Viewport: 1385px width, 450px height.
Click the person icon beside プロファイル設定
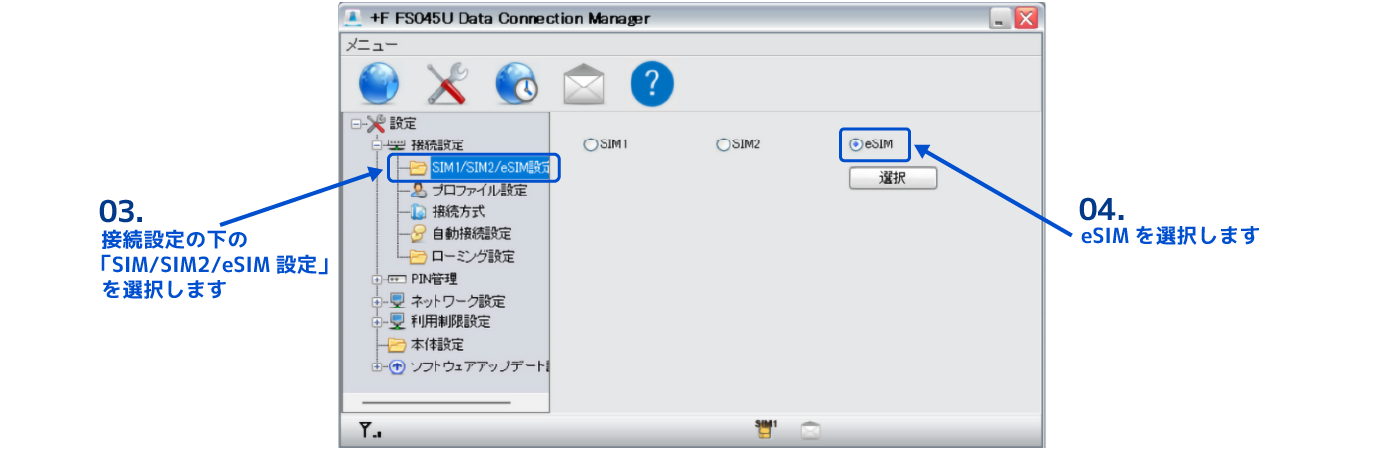[419, 190]
